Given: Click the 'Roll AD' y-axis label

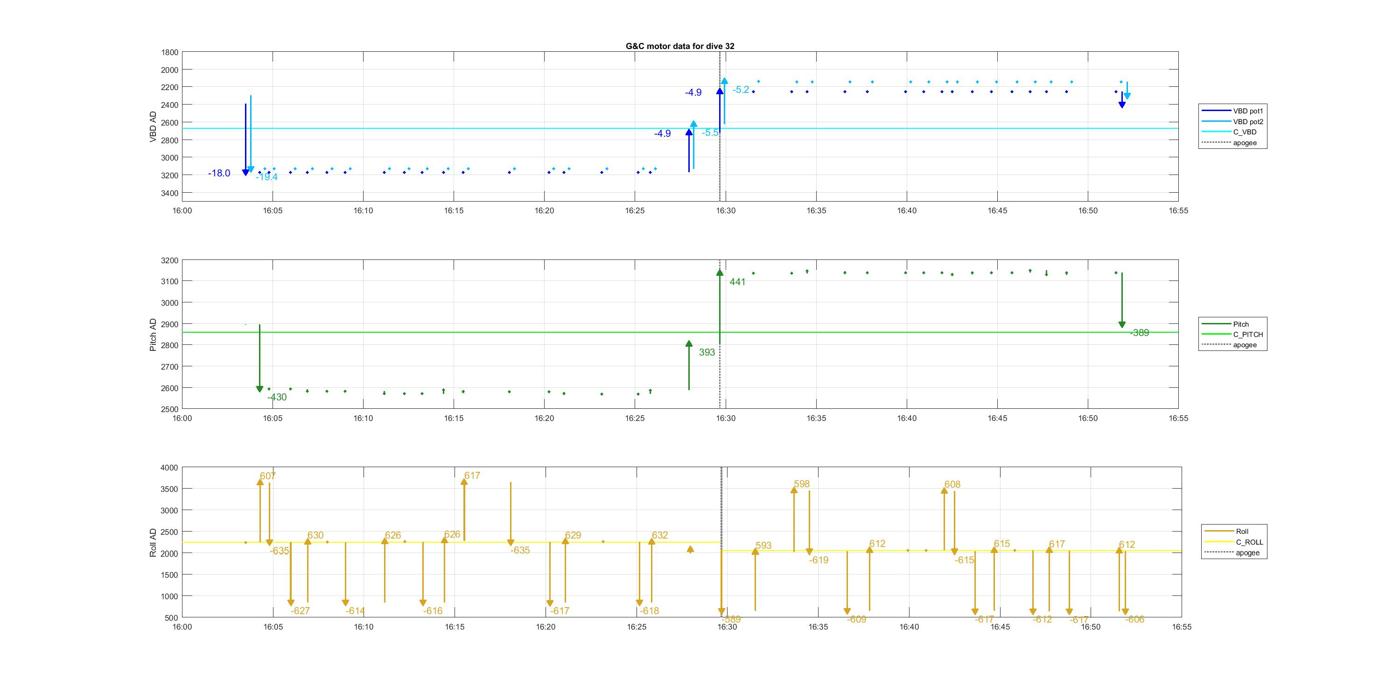Looking at the screenshot, I should [154, 543].
